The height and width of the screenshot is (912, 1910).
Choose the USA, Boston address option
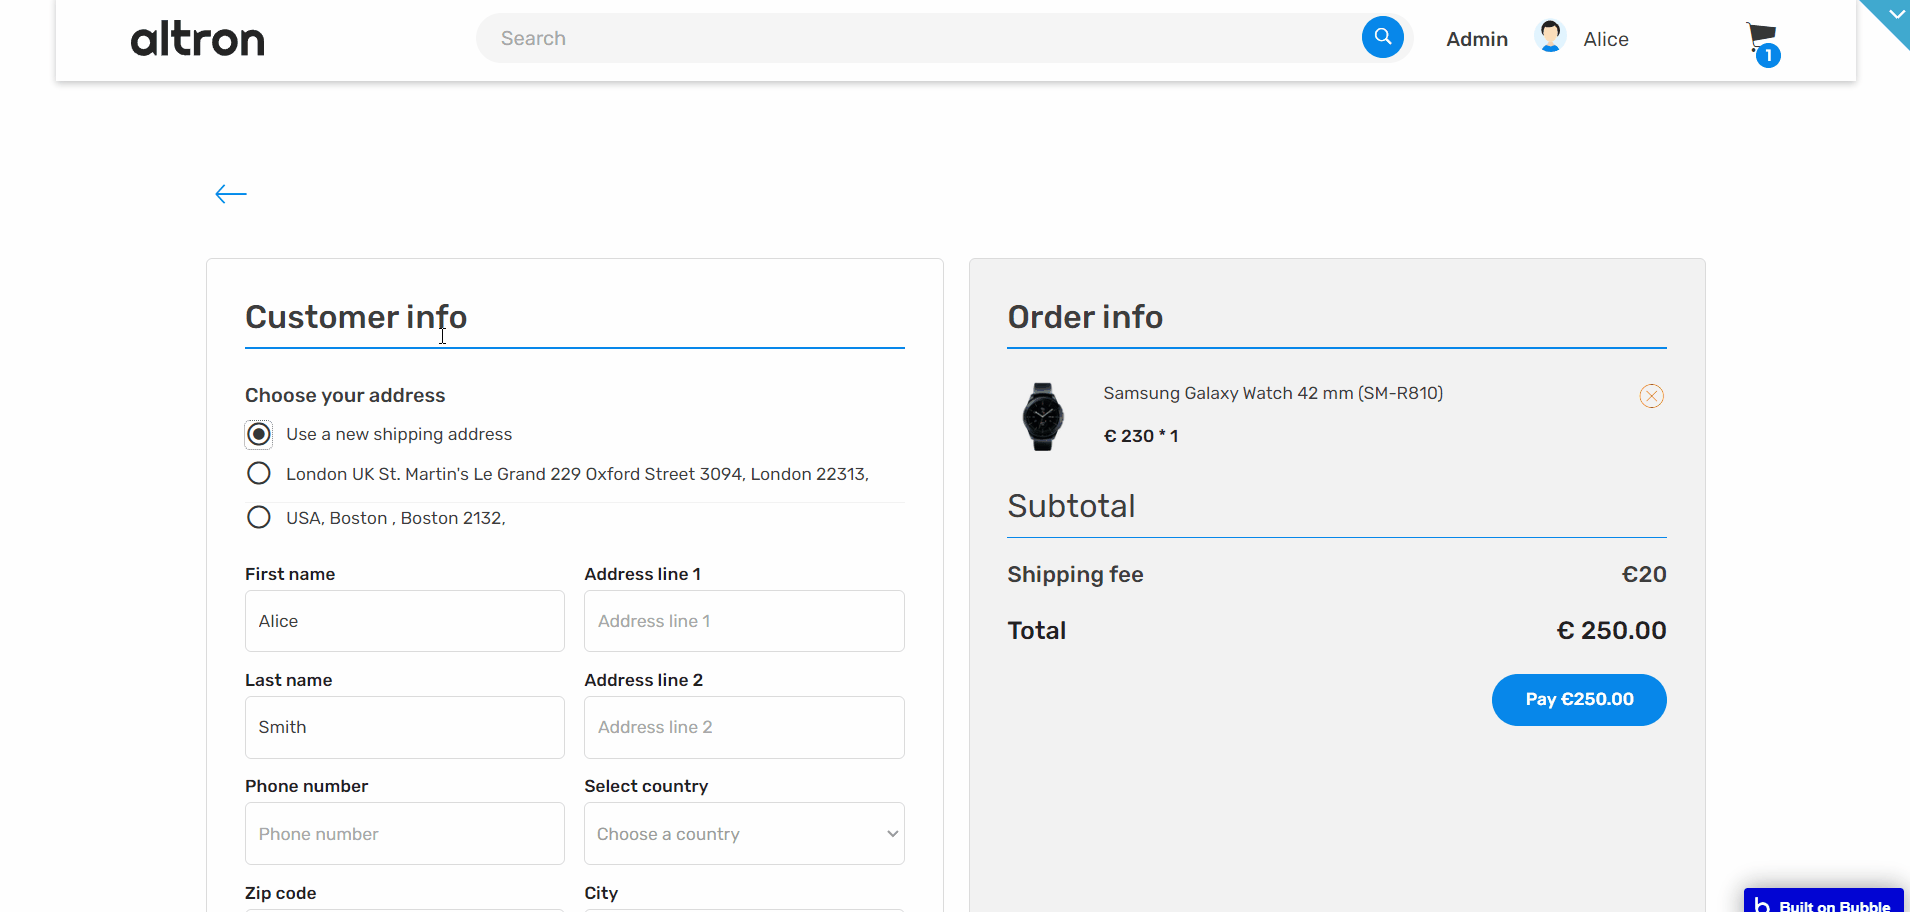(x=259, y=517)
